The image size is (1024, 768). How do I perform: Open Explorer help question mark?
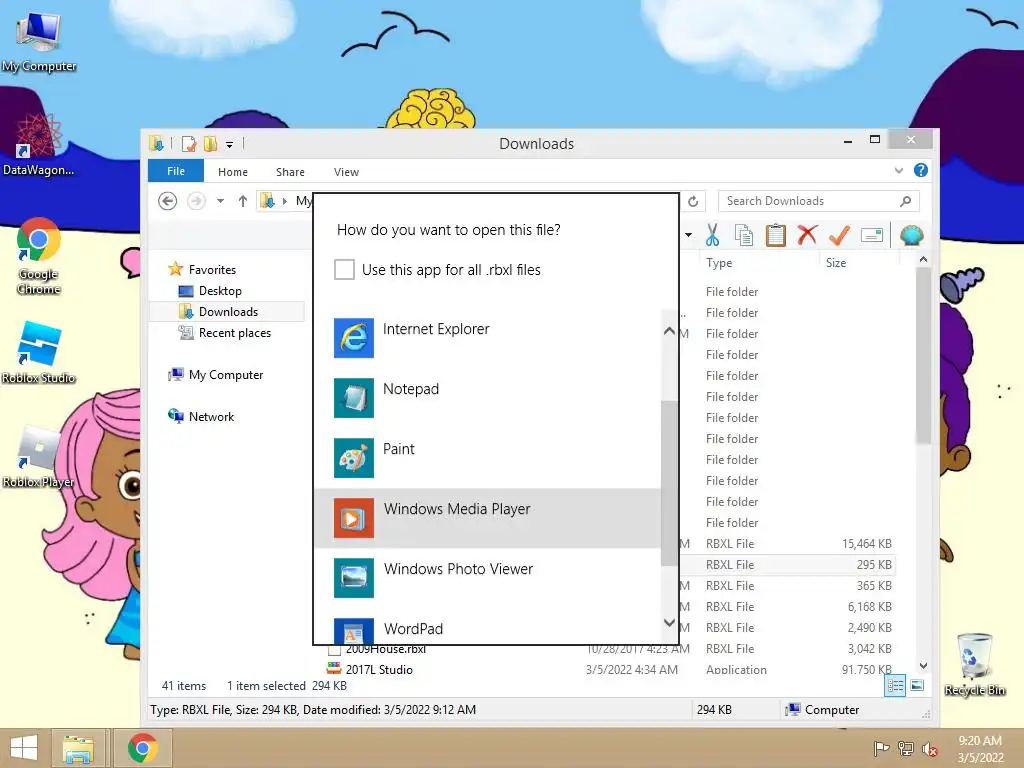pyautogui.click(x=921, y=170)
